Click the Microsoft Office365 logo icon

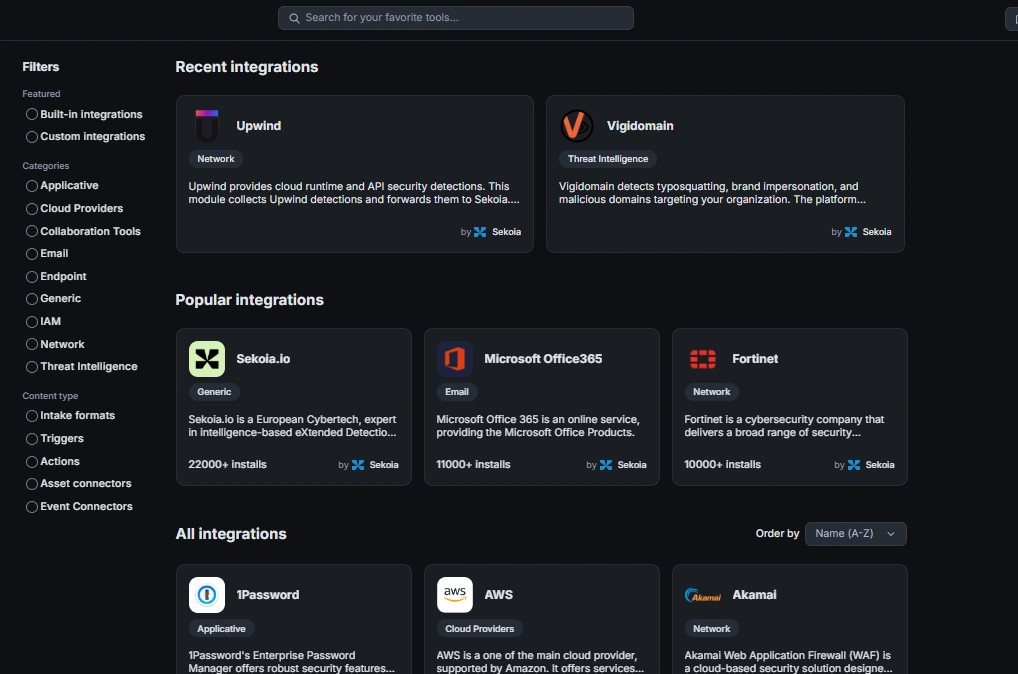click(x=454, y=359)
